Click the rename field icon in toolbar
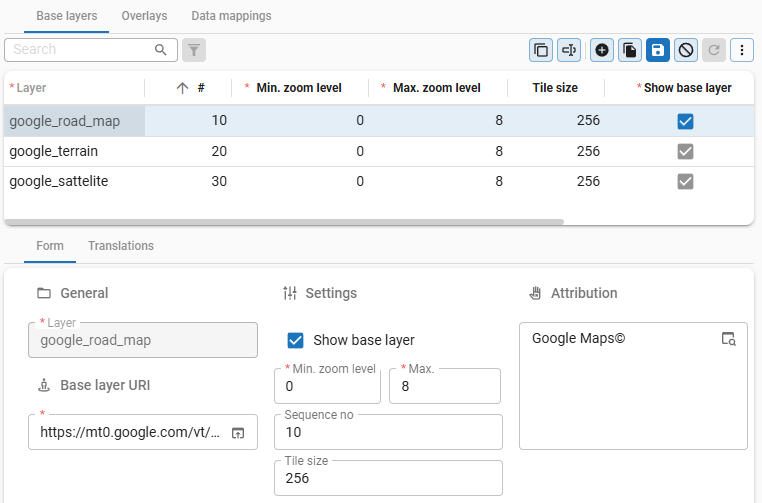Image resolution: width=762 pixels, height=503 pixels. pyautogui.click(x=569, y=50)
